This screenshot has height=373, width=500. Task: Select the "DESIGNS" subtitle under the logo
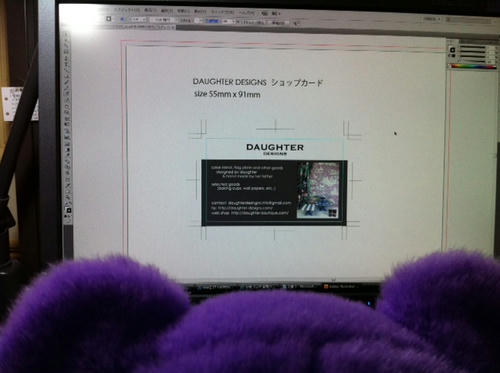click(x=275, y=154)
